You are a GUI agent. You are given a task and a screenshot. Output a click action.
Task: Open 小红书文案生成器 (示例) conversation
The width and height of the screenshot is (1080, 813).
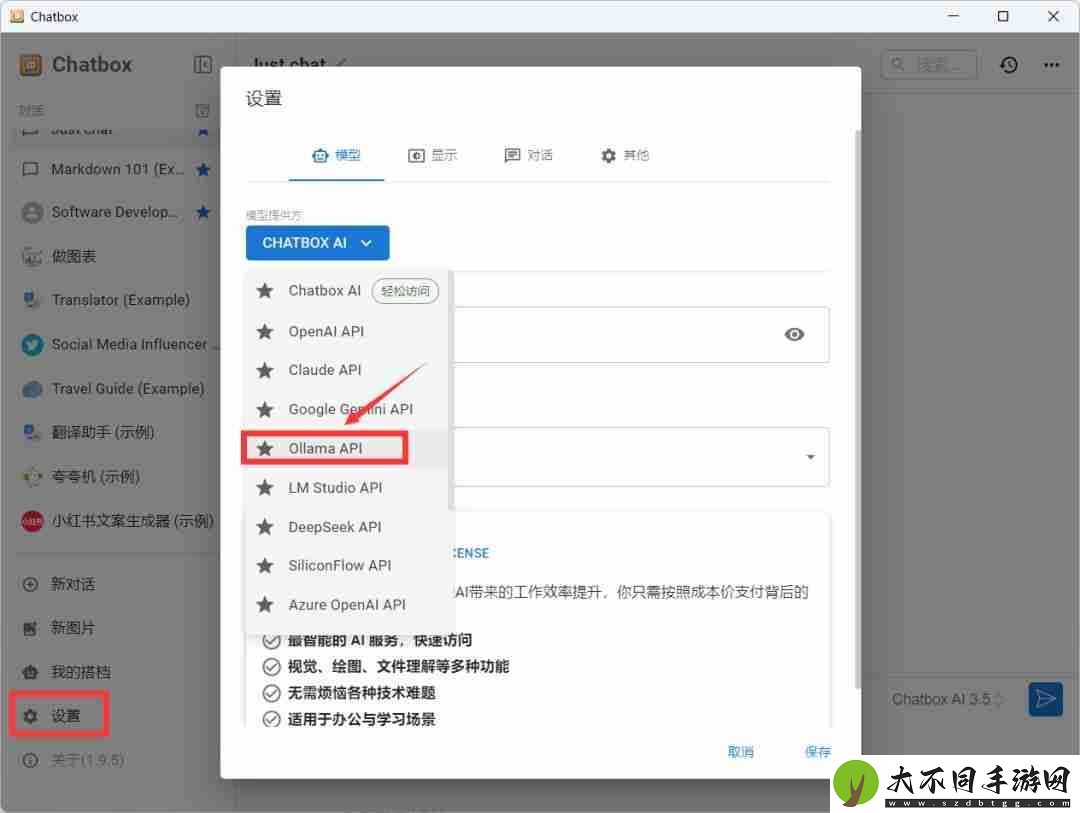tap(114, 521)
